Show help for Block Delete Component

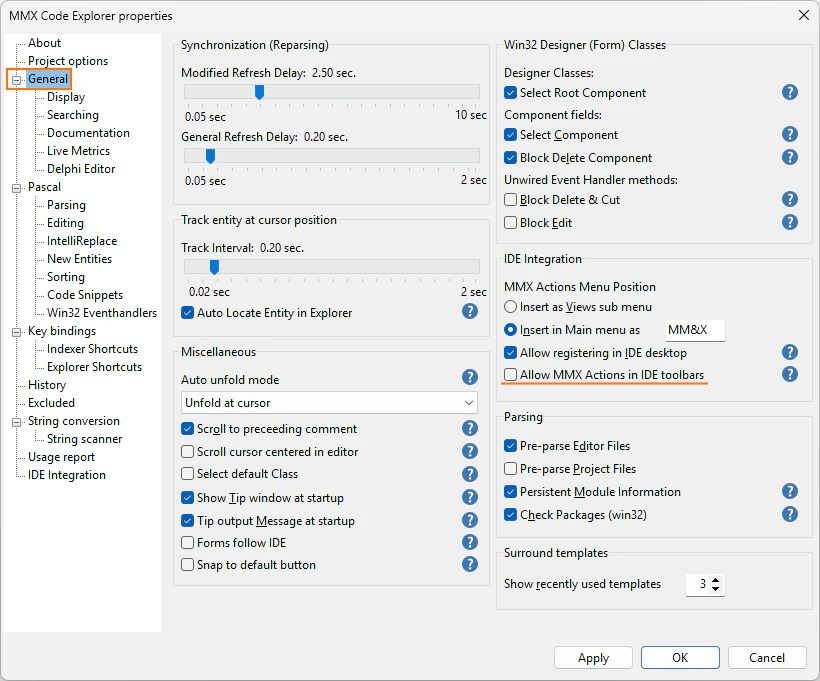point(790,157)
